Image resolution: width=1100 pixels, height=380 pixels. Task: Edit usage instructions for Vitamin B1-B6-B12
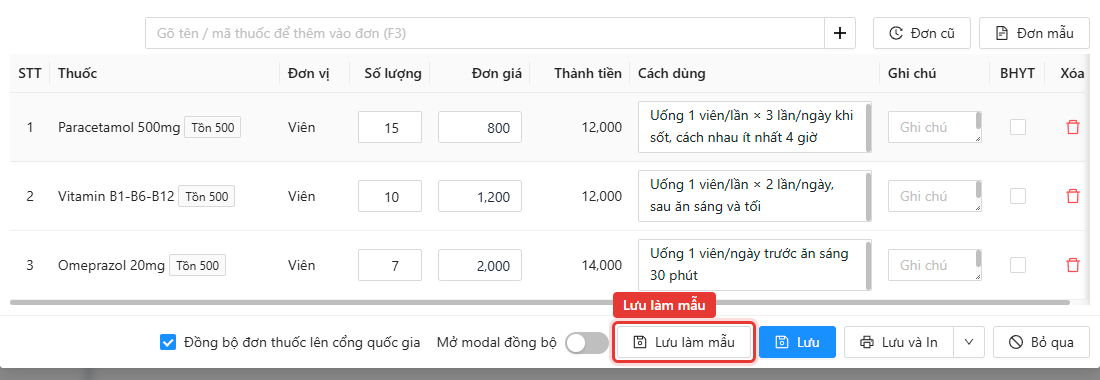755,196
